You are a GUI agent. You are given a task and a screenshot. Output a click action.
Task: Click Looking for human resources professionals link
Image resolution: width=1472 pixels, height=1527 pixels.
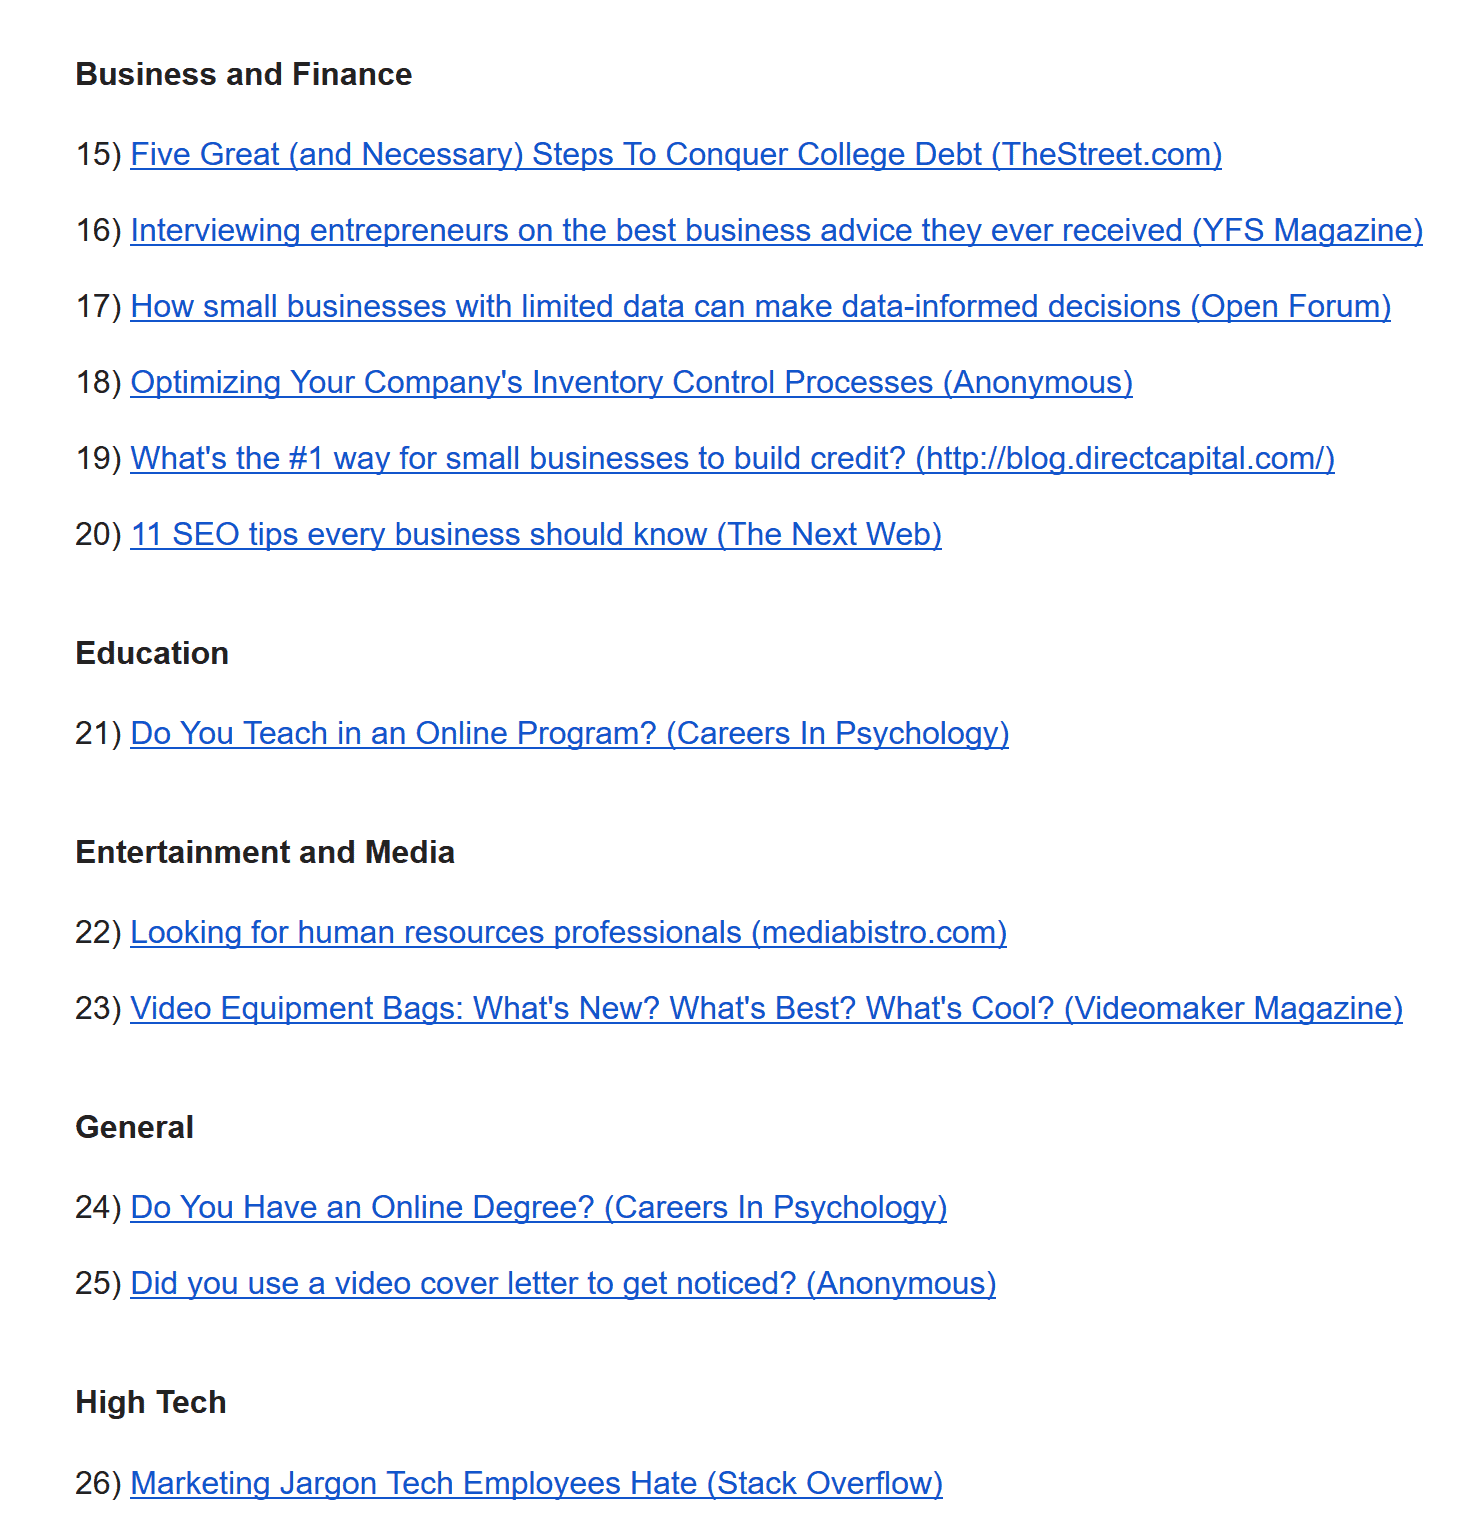pyautogui.click(x=568, y=933)
